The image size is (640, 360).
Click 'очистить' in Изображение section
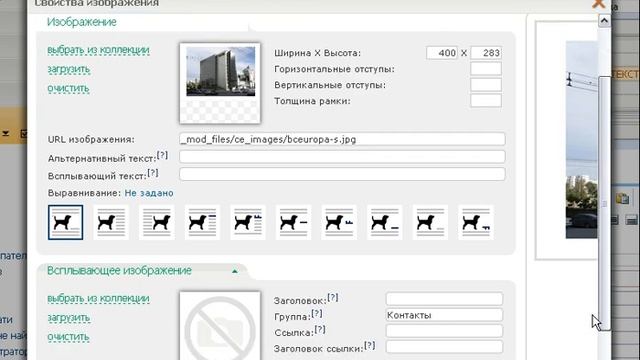coord(68,88)
